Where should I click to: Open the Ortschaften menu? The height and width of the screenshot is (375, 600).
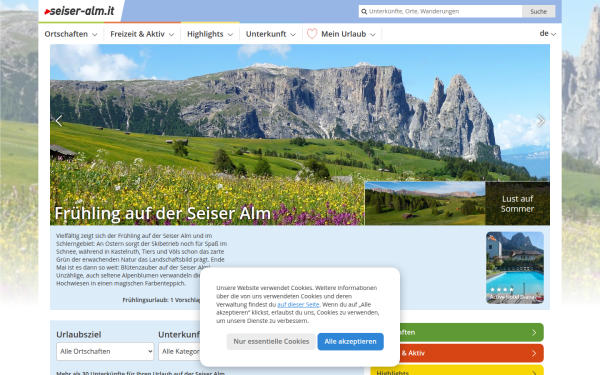coord(71,34)
